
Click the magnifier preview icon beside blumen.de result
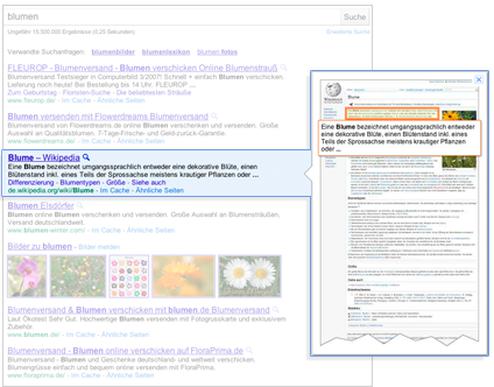(276, 310)
